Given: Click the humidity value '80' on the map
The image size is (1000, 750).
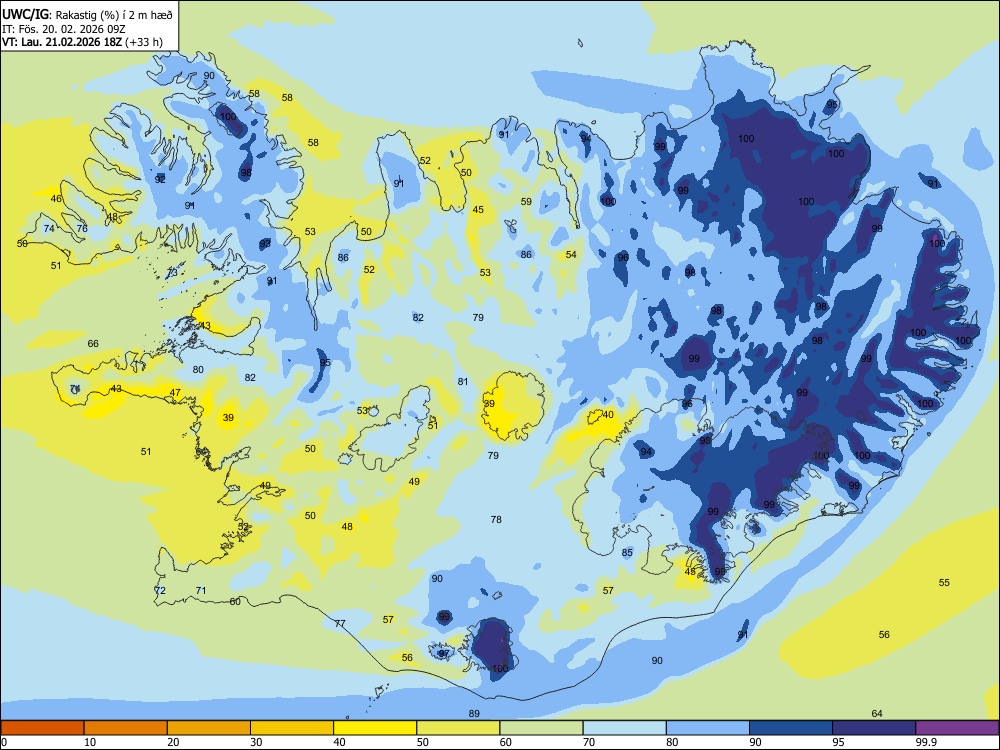Looking at the screenshot, I should point(198,369).
